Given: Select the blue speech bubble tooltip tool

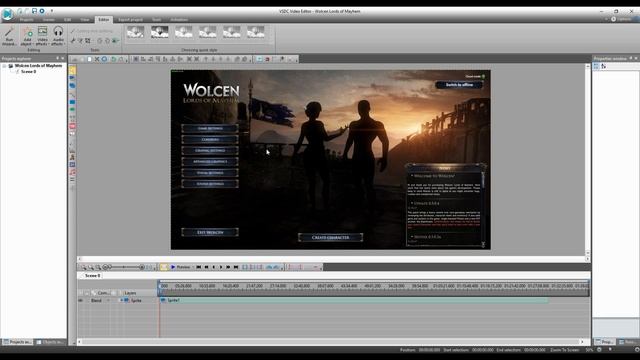Looking at the screenshot, I should pyautogui.click(x=72, y=86).
